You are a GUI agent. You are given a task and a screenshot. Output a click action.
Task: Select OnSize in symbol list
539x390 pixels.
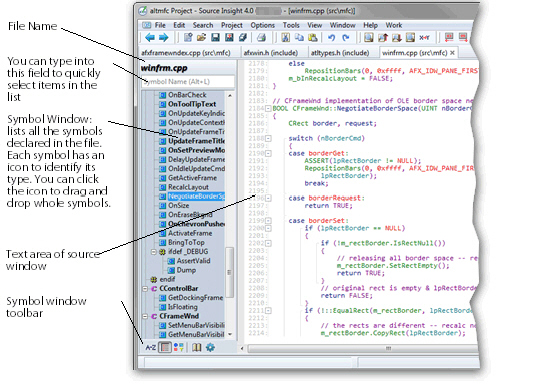[178, 205]
